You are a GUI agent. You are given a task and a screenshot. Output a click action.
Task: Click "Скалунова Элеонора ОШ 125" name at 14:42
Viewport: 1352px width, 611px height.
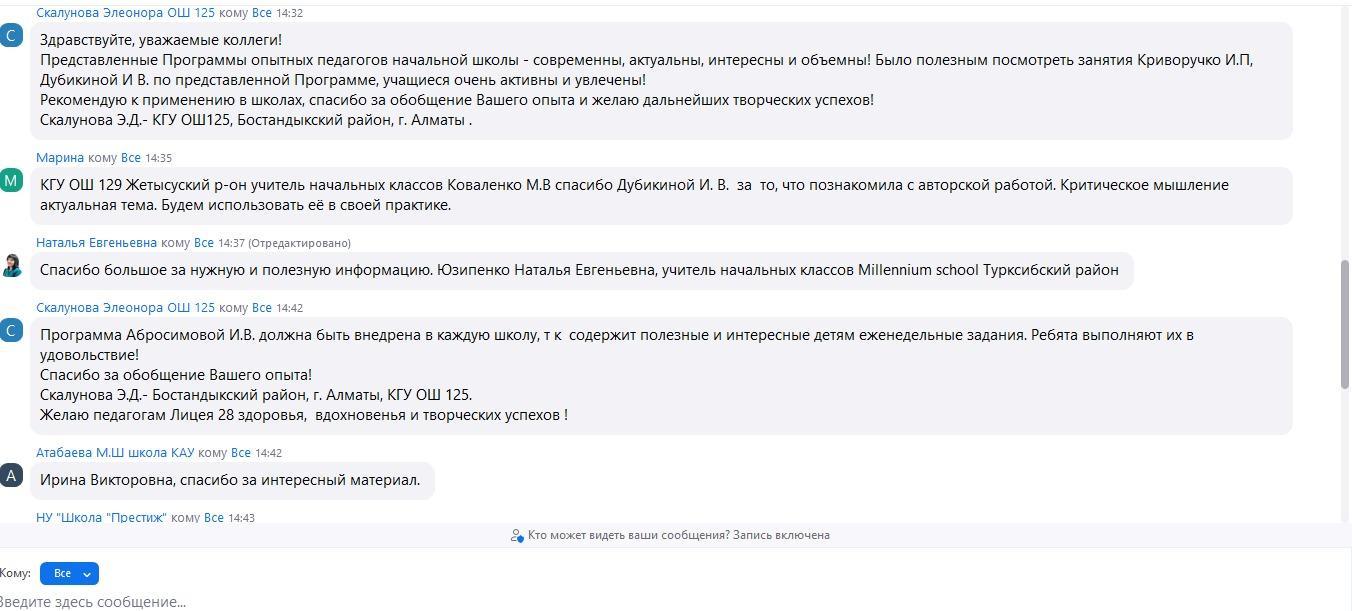(x=125, y=308)
